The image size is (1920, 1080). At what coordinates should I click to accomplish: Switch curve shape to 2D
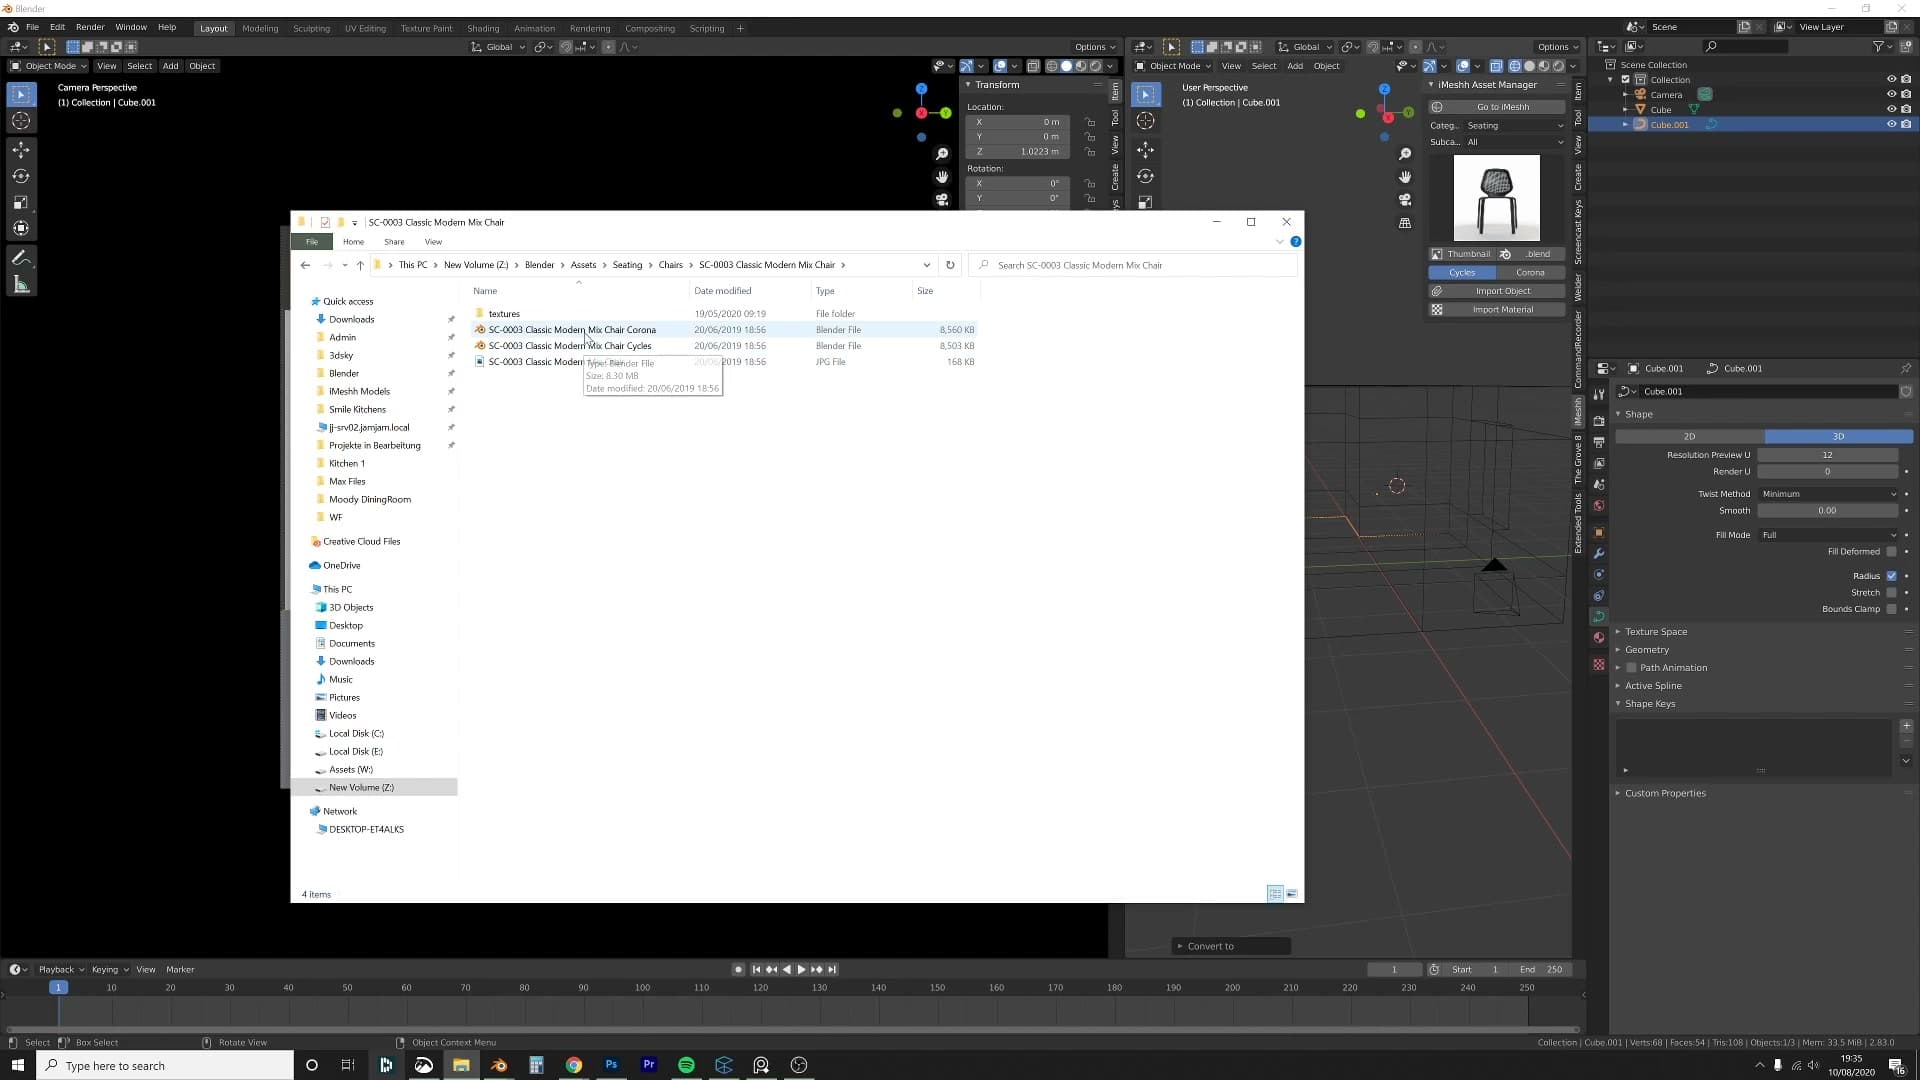pyautogui.click(x=1690, y=437)
